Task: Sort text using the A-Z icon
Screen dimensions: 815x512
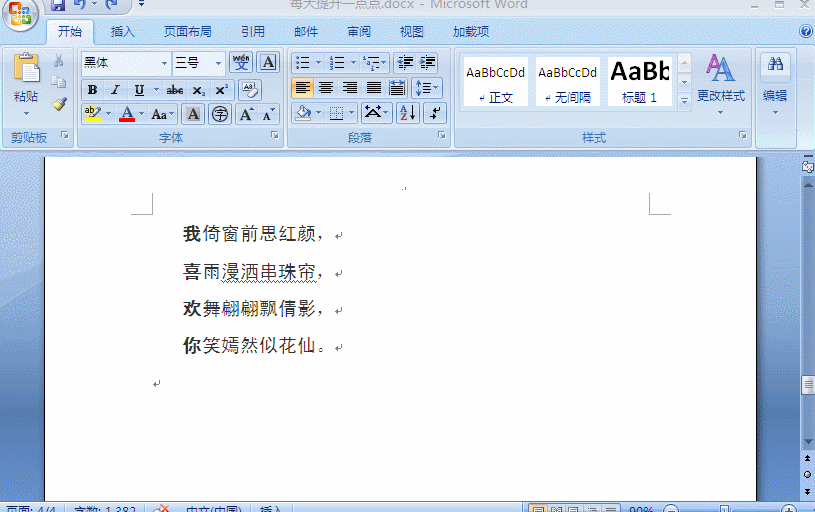Action: [408, 113]
